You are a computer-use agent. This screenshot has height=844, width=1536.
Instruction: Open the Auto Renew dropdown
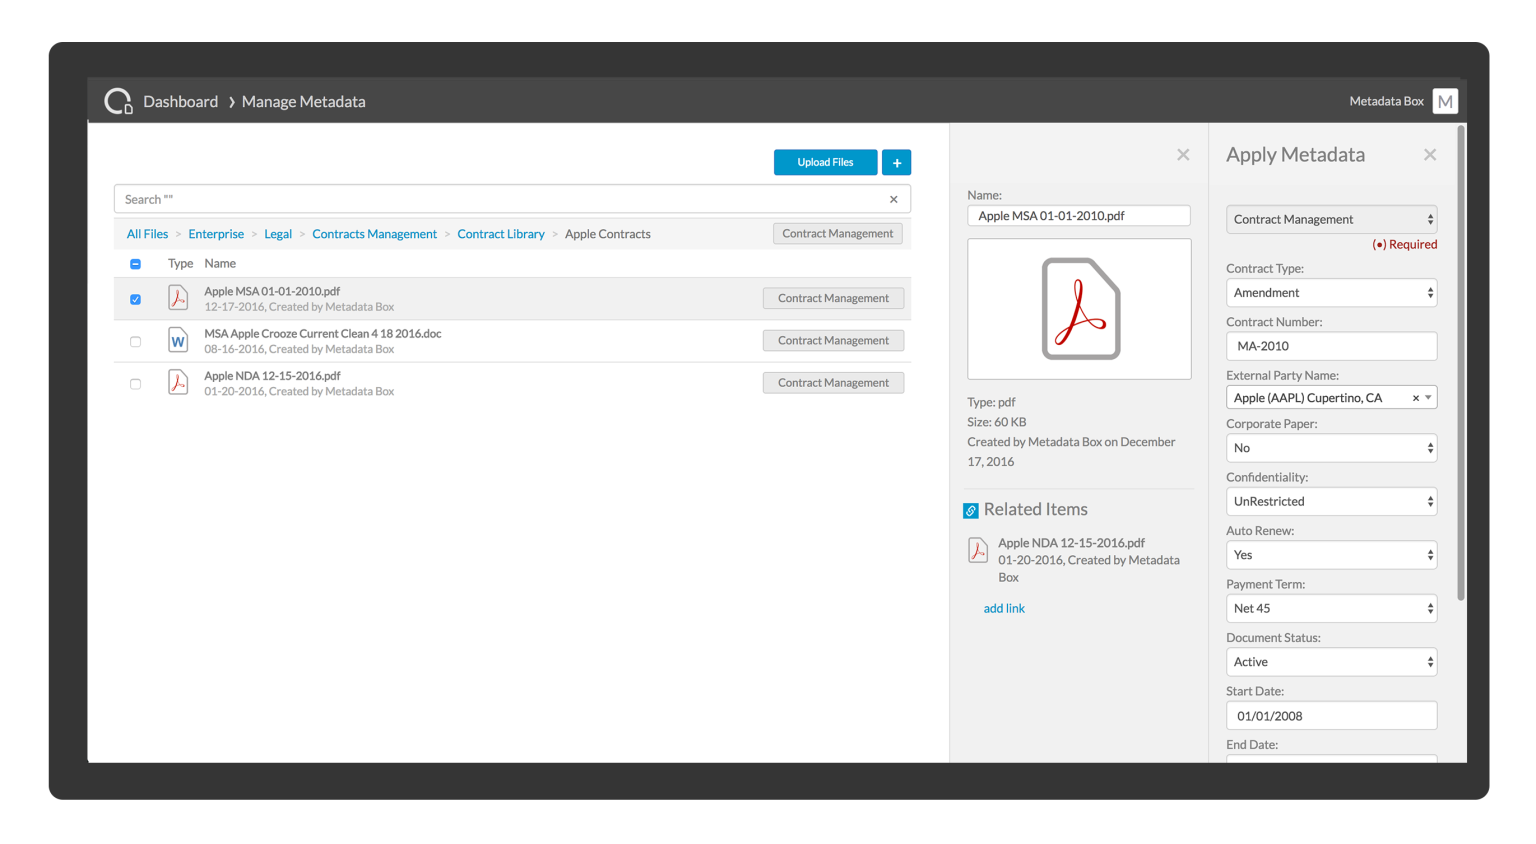click(1331, 554)
